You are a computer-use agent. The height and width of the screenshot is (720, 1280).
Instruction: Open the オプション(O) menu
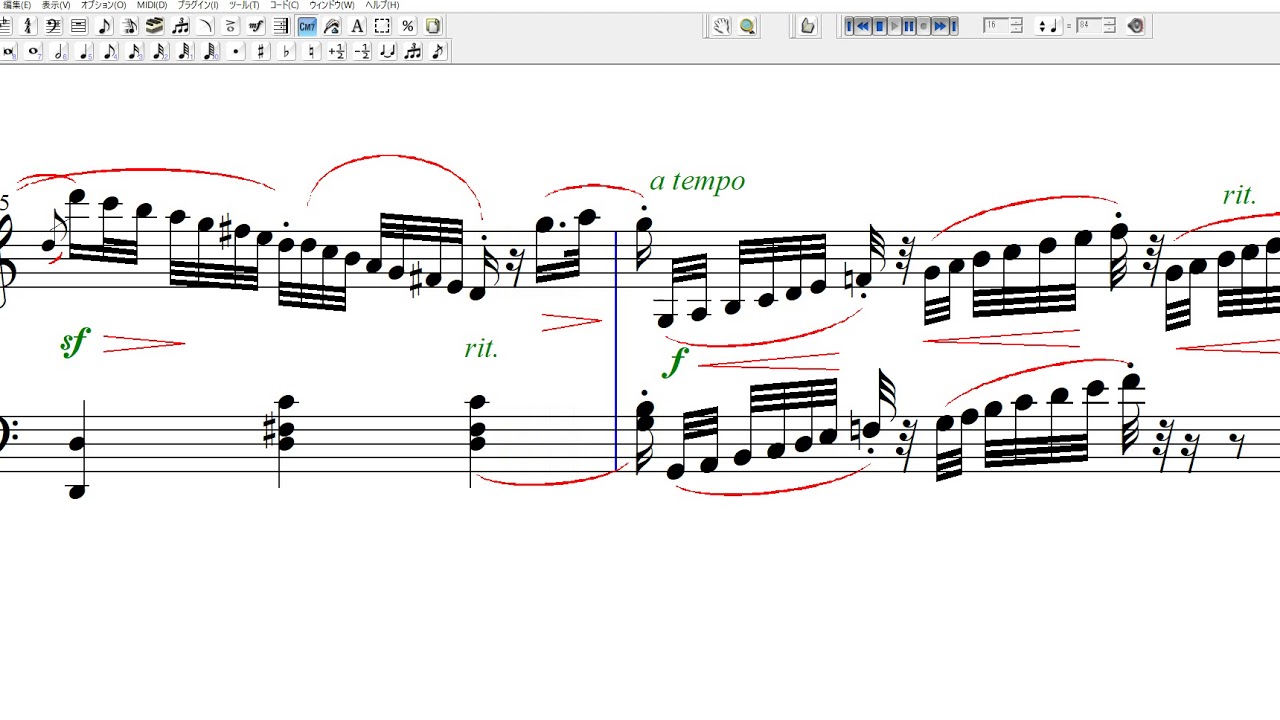coord(104,5)
